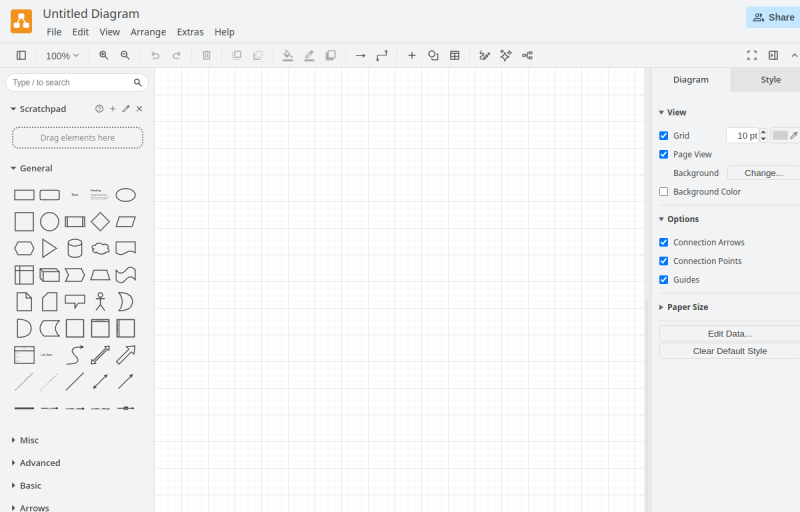Close the Scratchpad with X icon
The height and width of the screenshot is (512, 800).
pyautogui.click(x=139, y=109)
